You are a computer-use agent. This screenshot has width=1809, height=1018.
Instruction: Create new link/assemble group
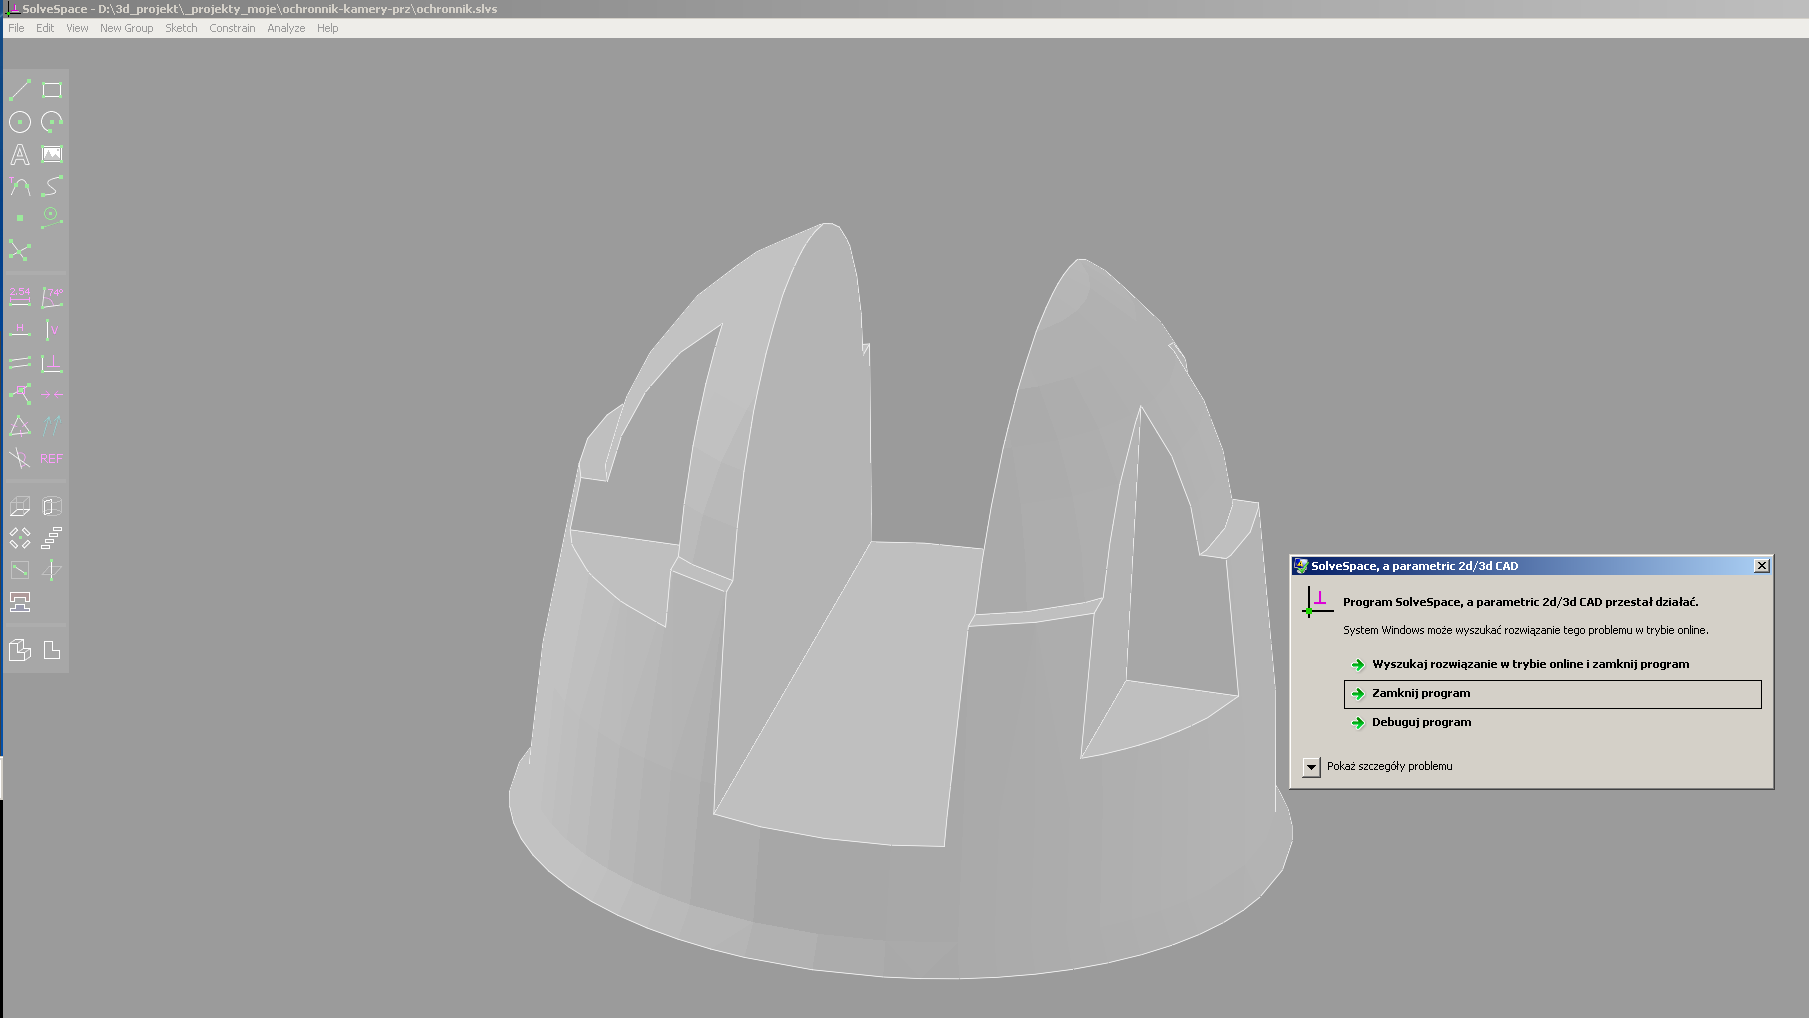[20, 602]
